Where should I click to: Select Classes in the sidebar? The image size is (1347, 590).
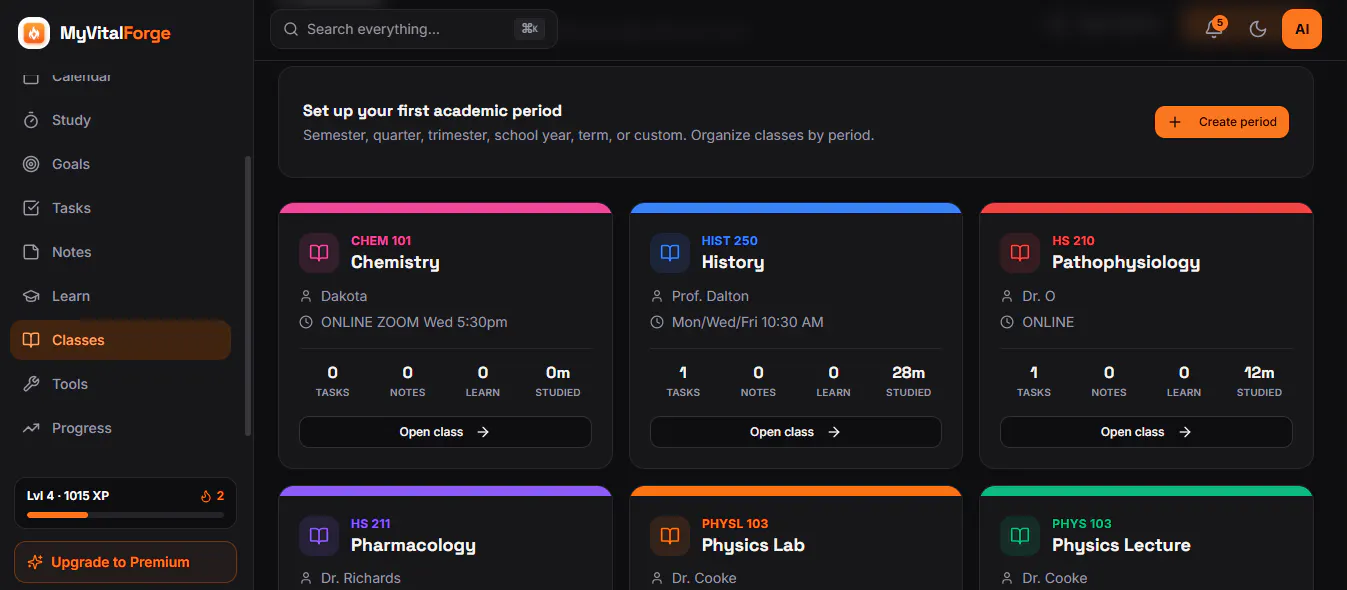click(120, 340)
